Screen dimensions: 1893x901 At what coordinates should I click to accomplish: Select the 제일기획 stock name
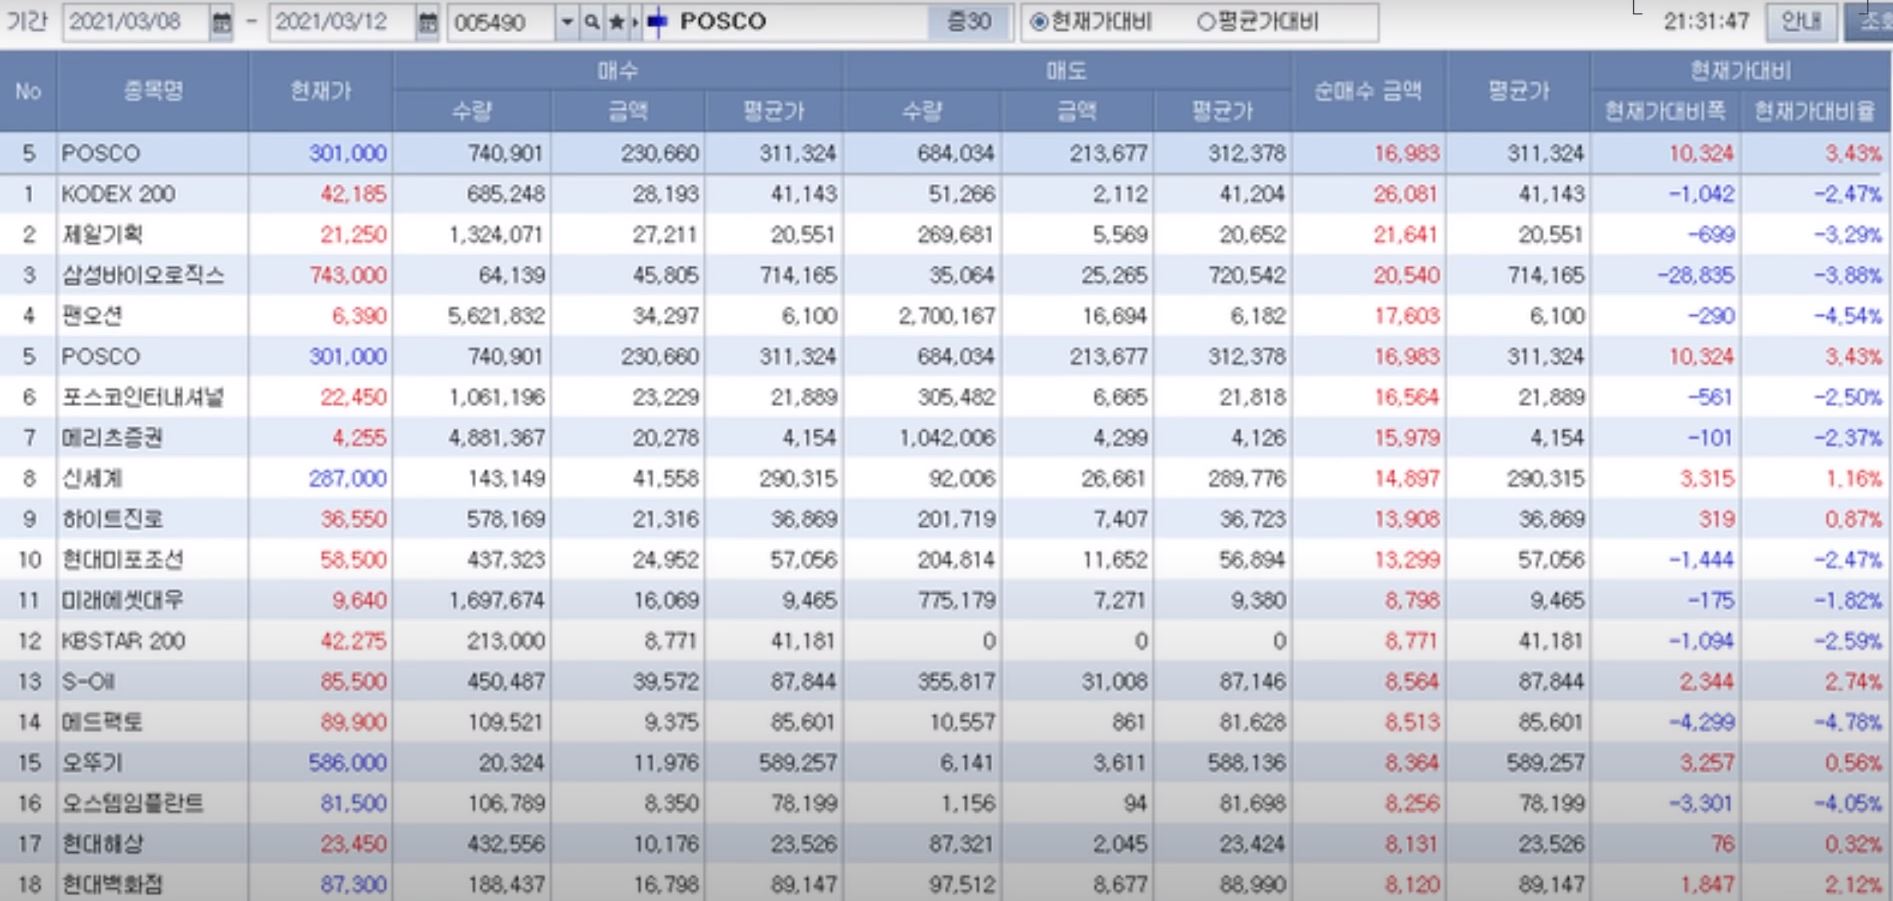(102, 235)
